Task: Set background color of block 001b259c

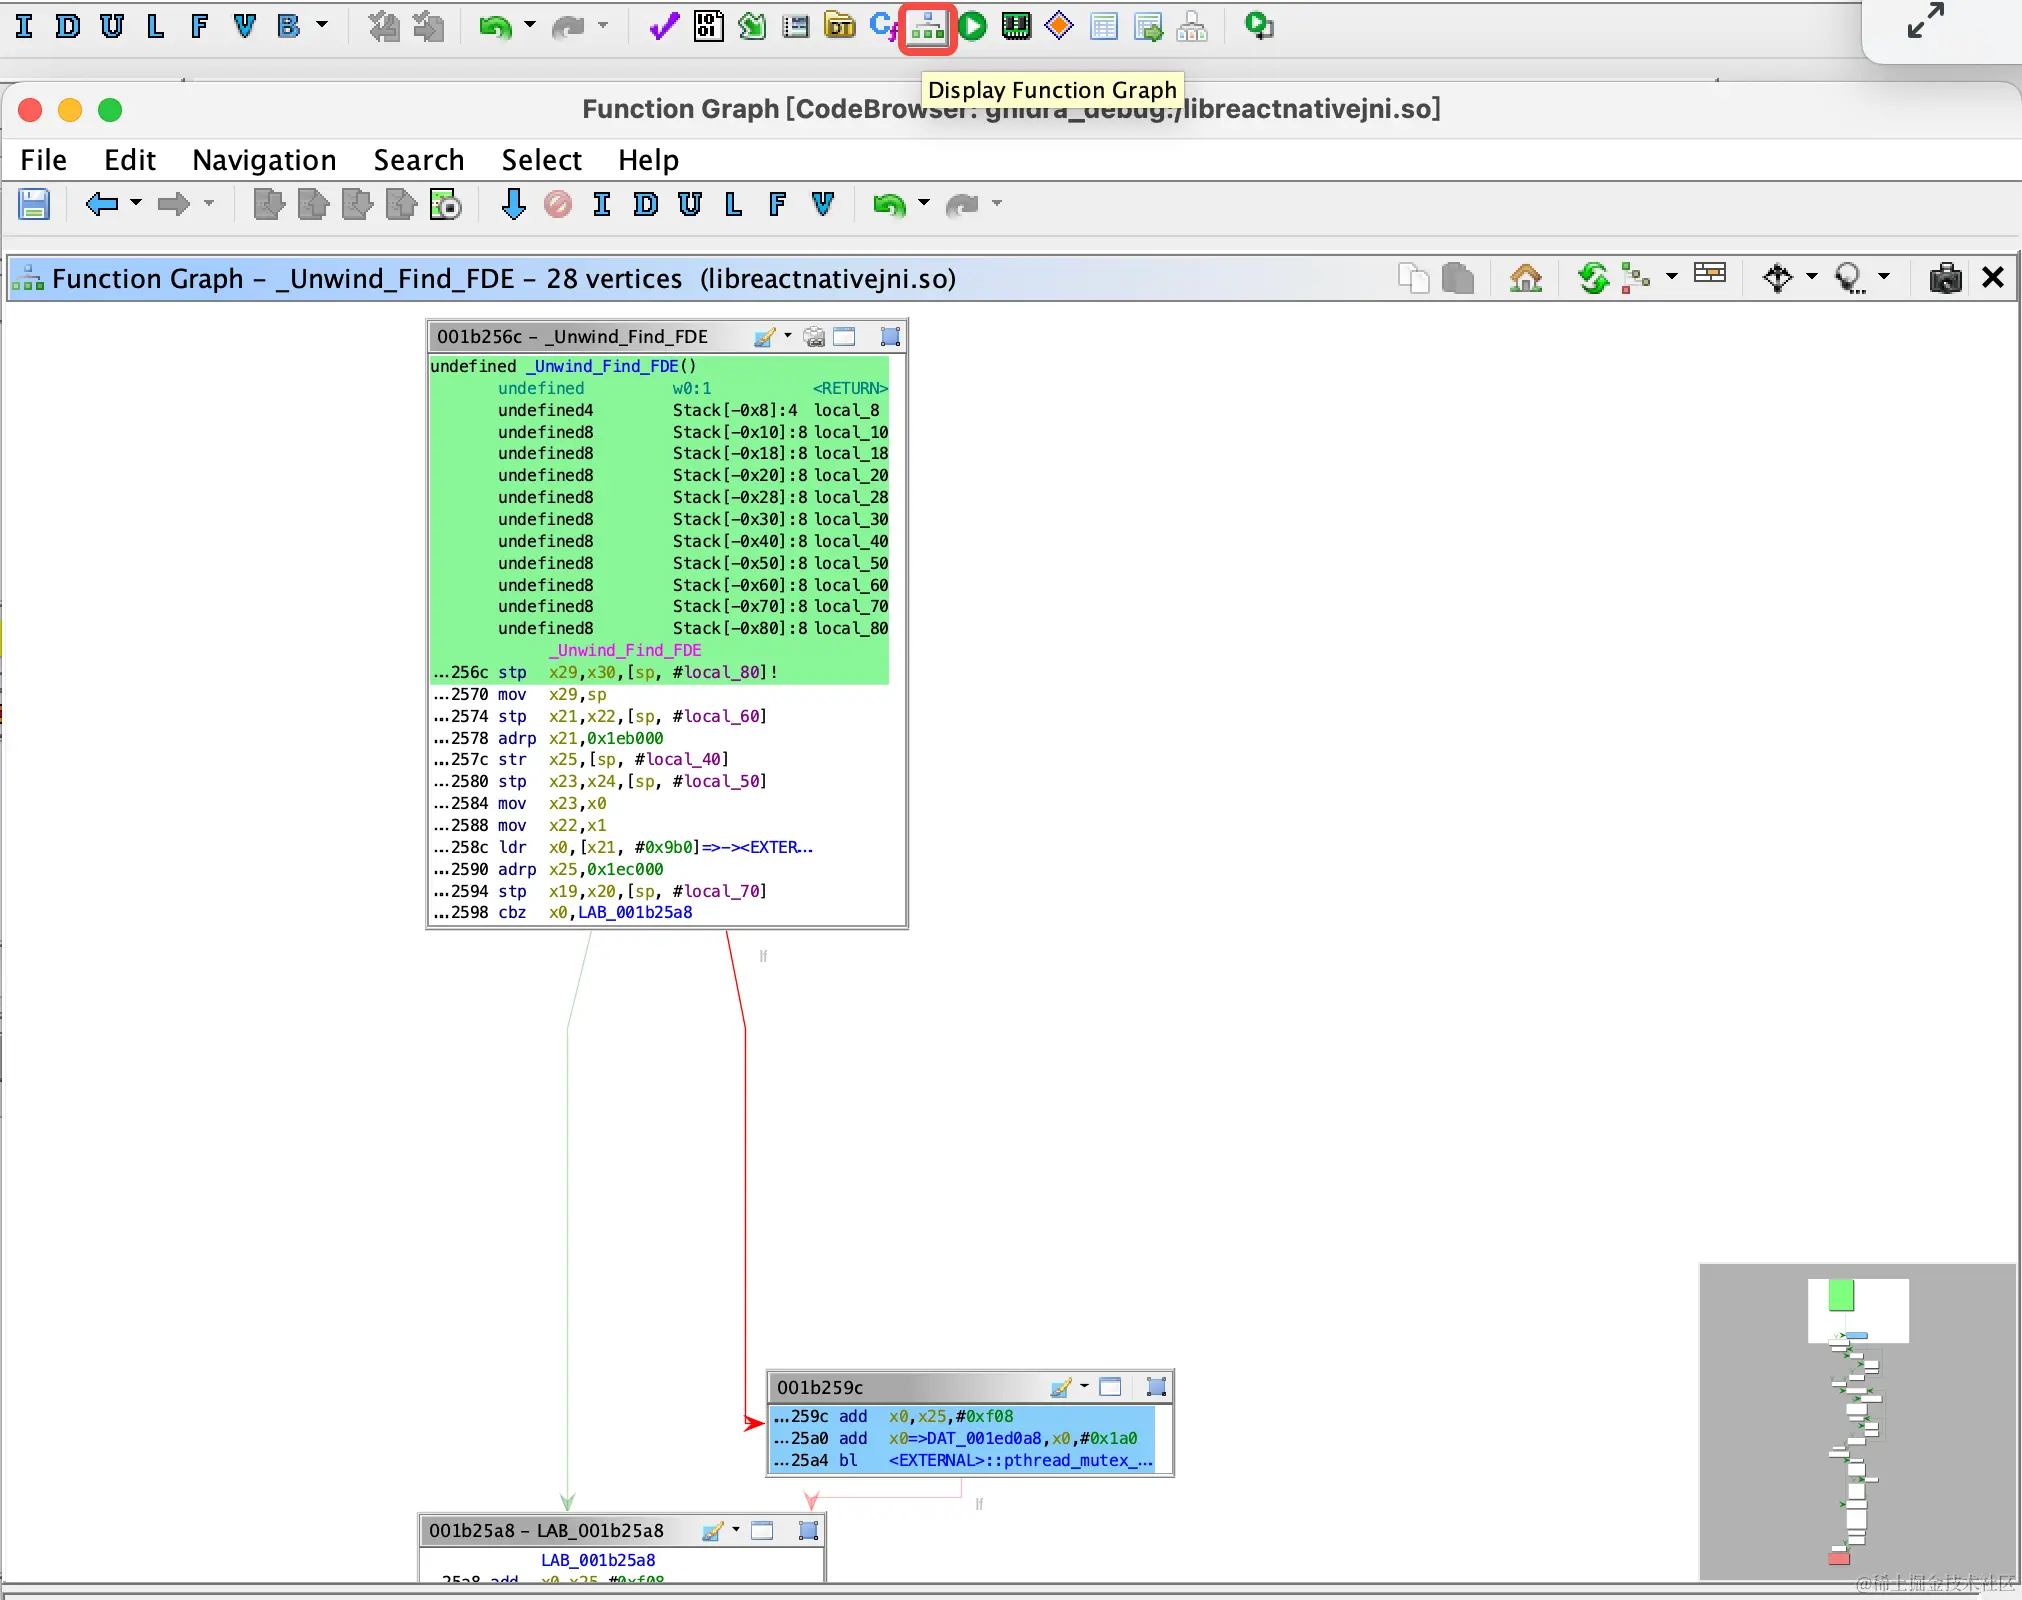Action: click(x=1062, y=1387)
